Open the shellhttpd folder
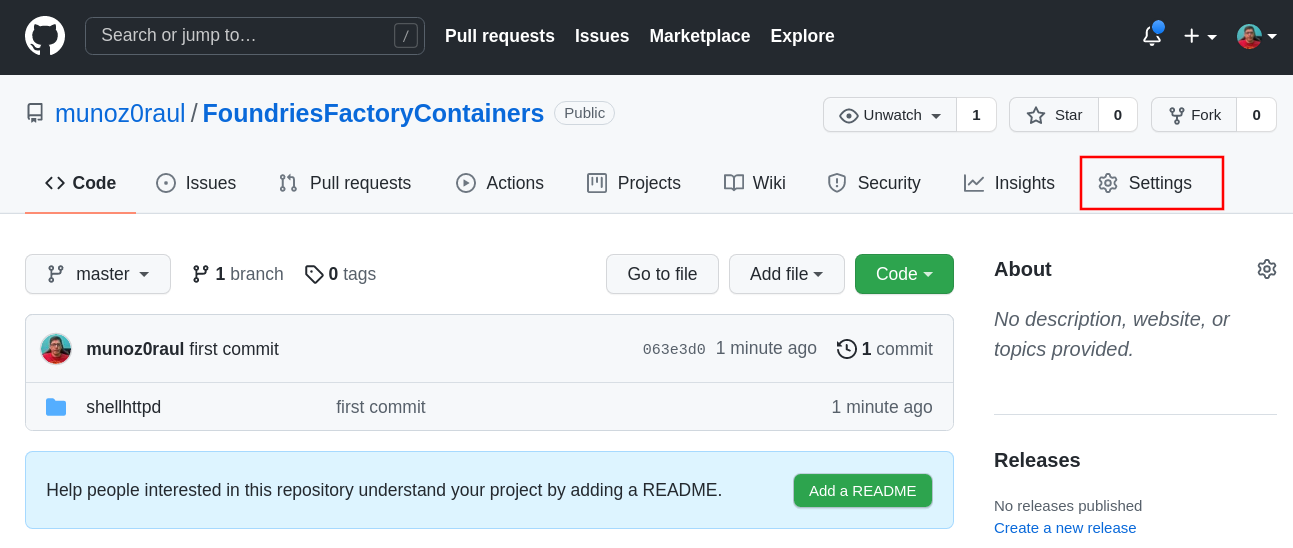This screenshot has height=548, width=1293. [123, 407]
